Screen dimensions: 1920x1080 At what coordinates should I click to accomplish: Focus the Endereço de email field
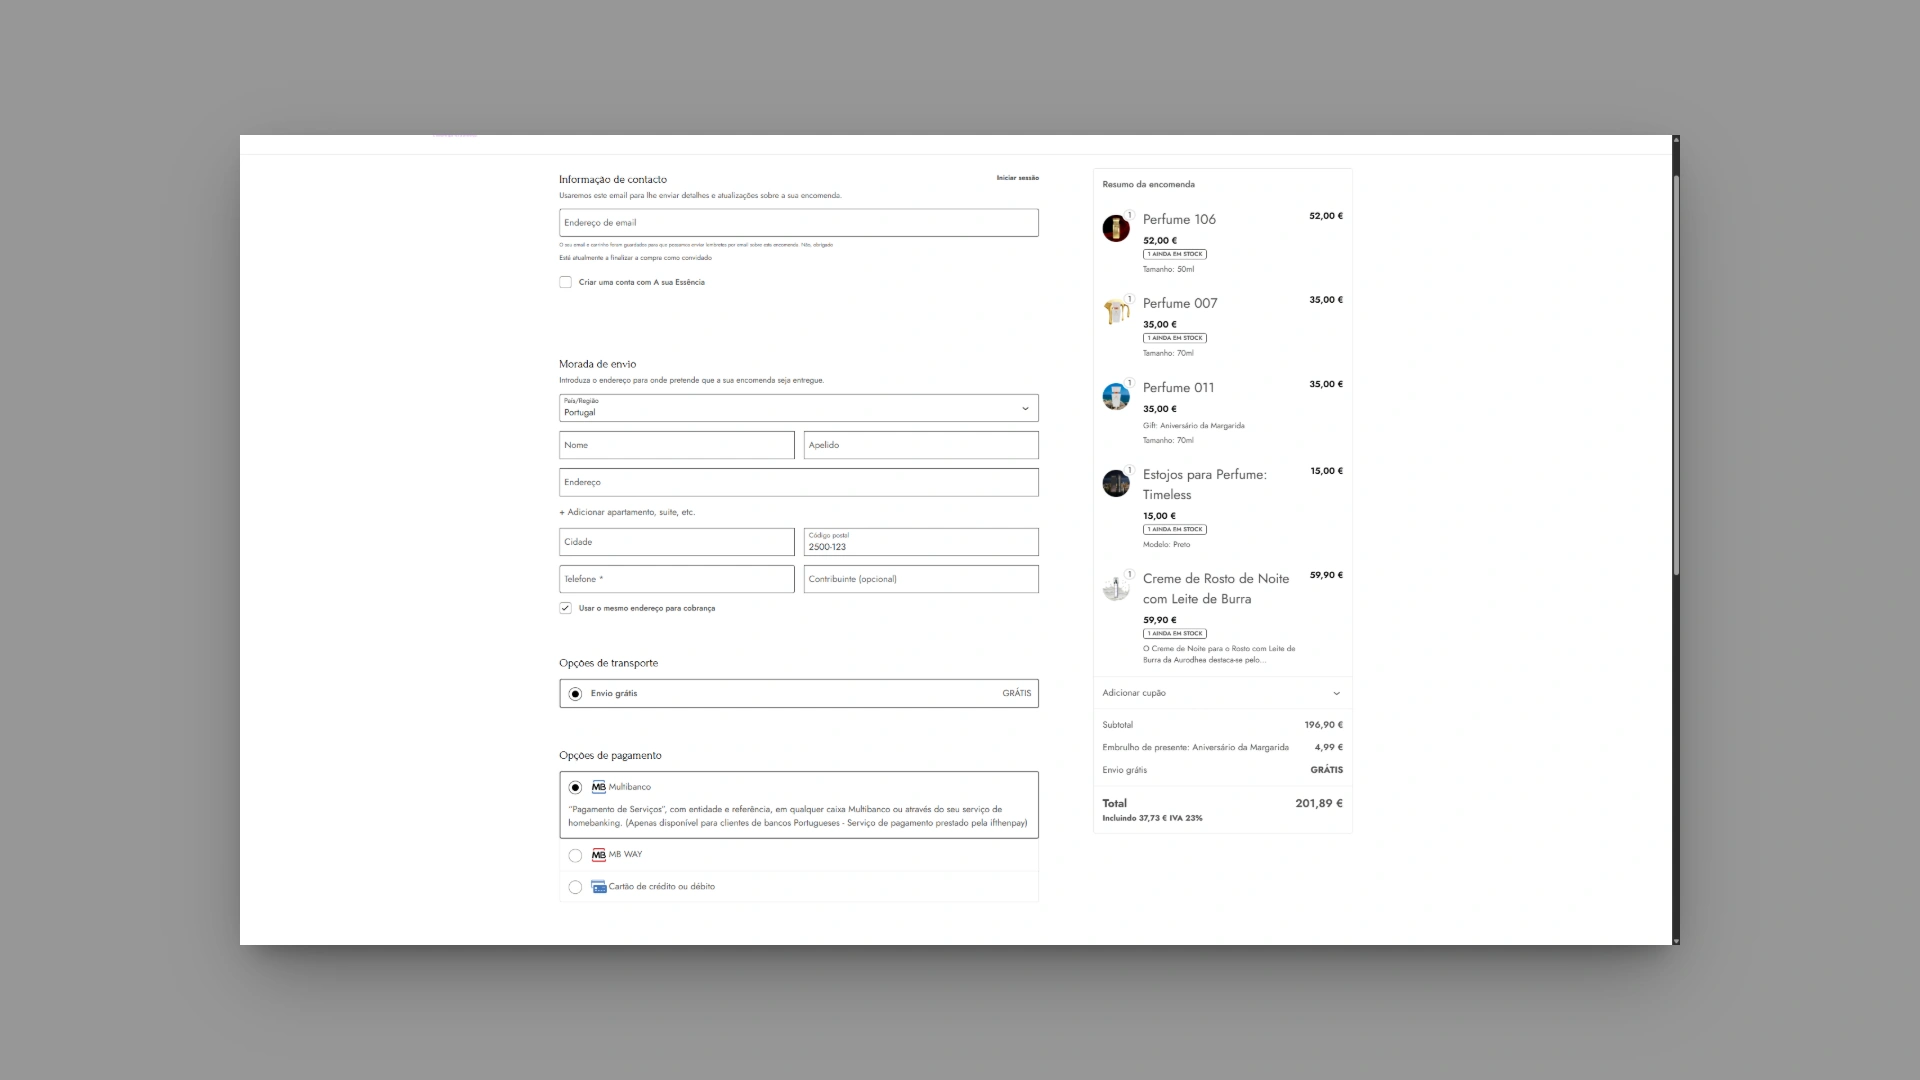(798, 223)
